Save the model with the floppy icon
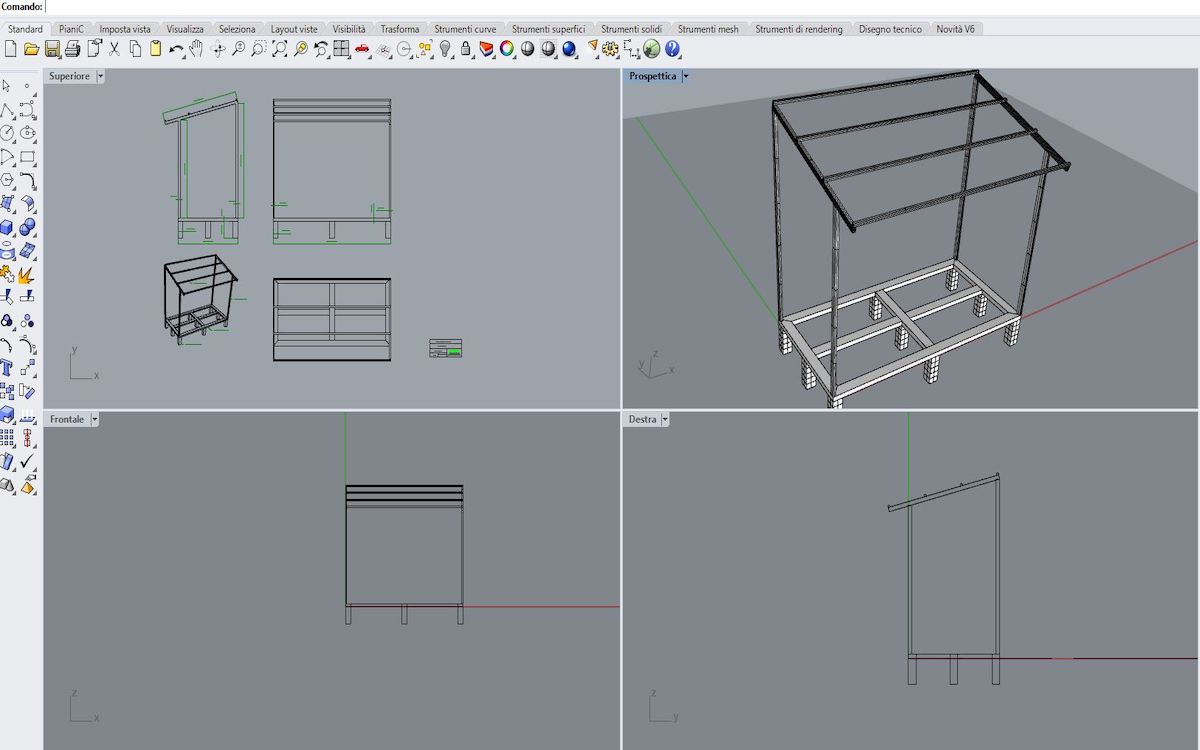The height and width of the screenshot is (750, 1200). tap(52, 48)
